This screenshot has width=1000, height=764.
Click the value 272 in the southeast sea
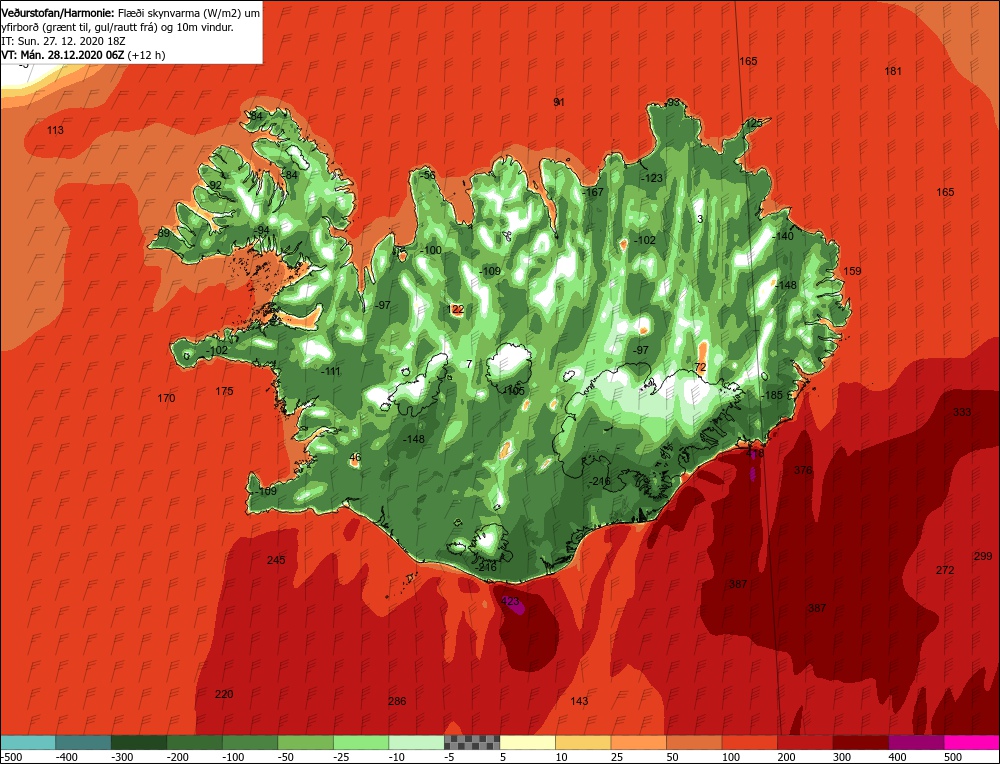tap(945, 569)
